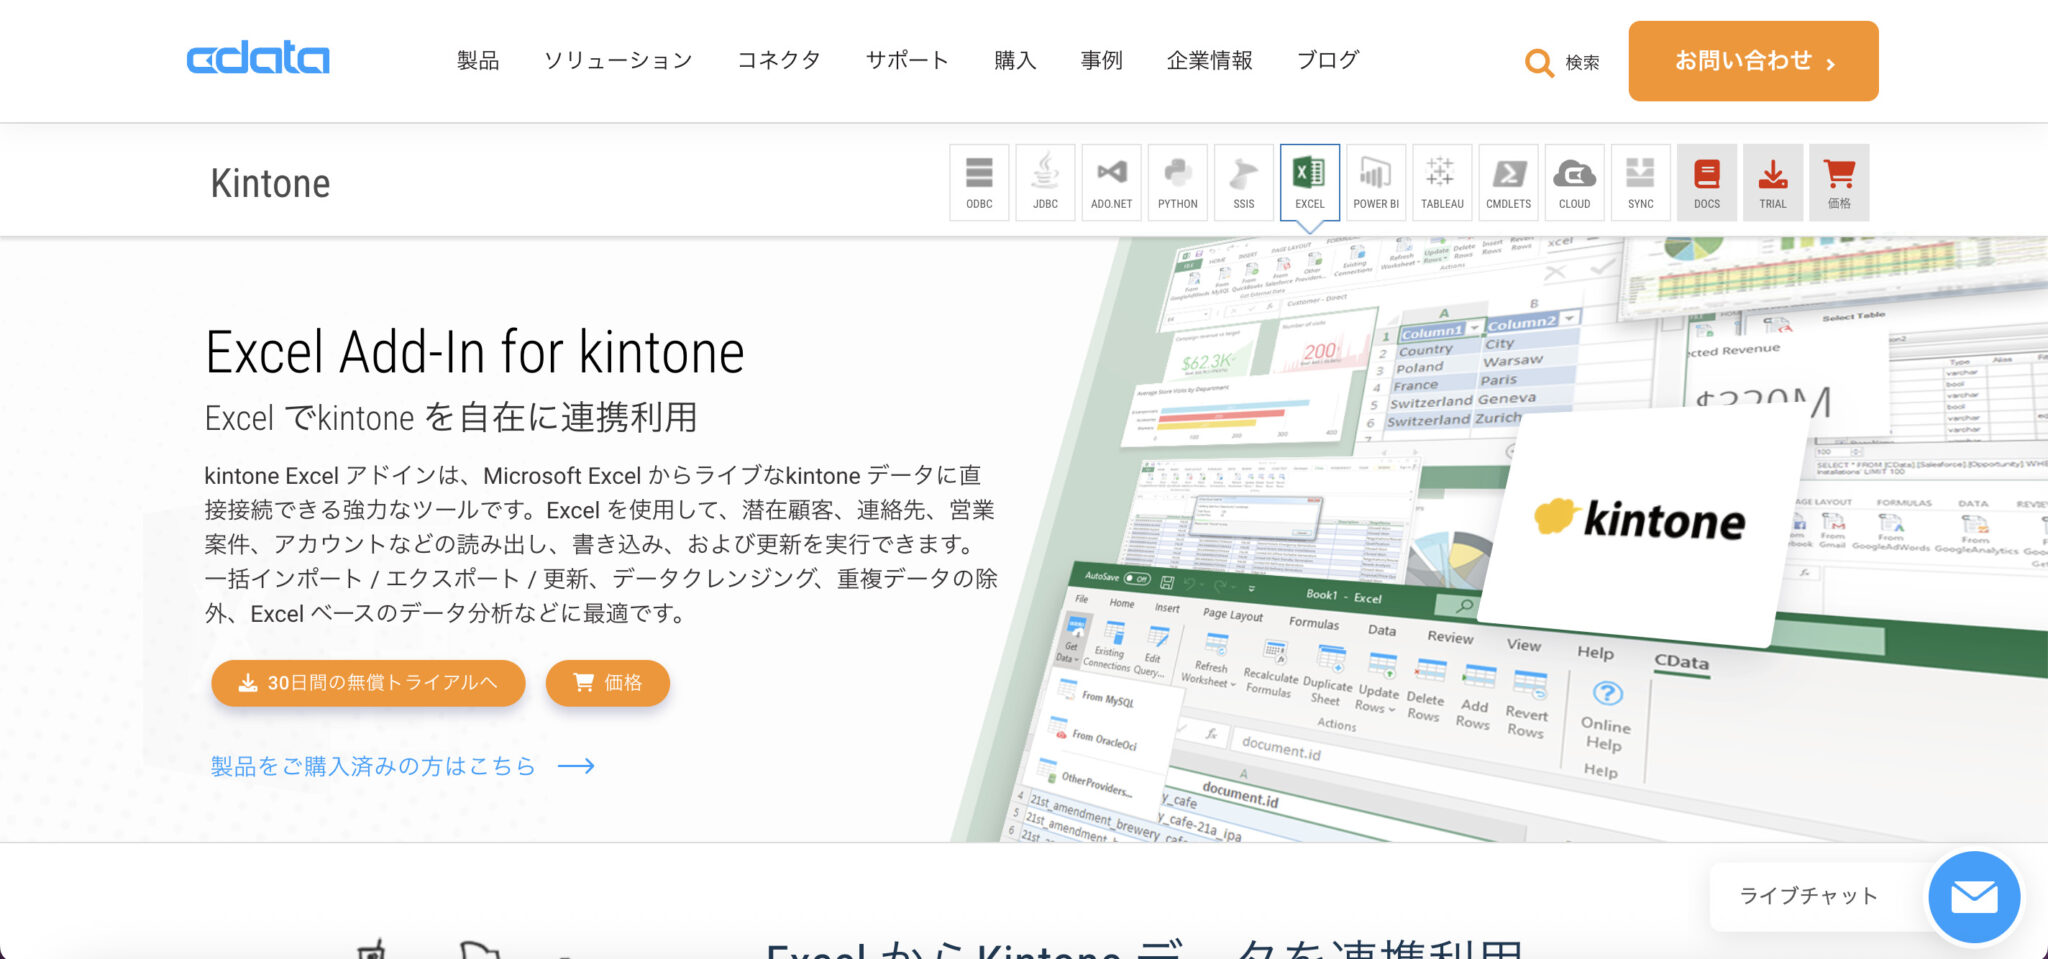Screen dimensions: 2048x959
Task: Open 製品をご購入済みの方はこちら link
Action: (373, 765)
